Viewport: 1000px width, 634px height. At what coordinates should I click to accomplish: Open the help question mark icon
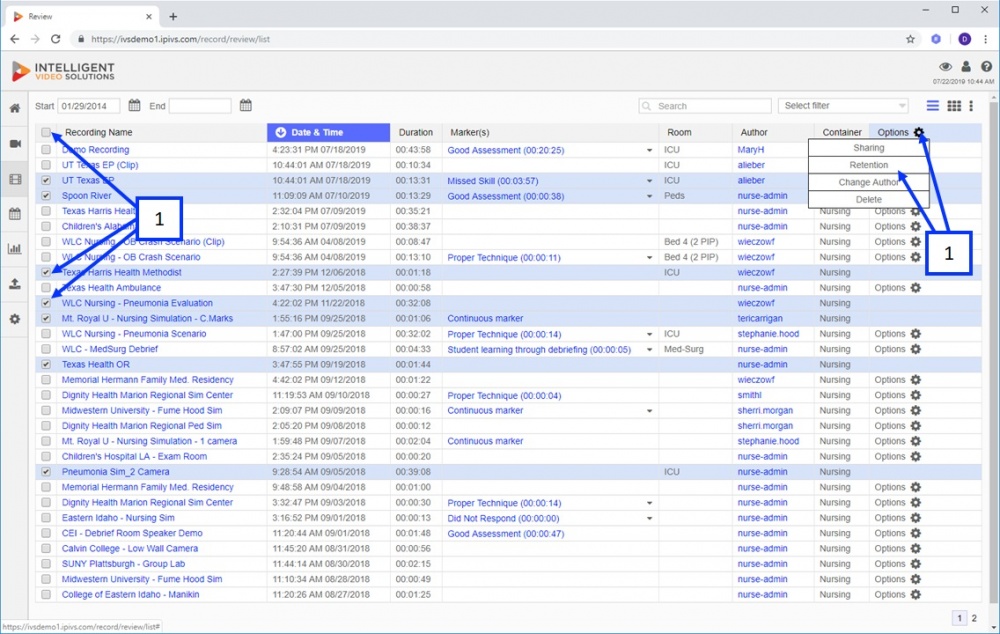987,66
